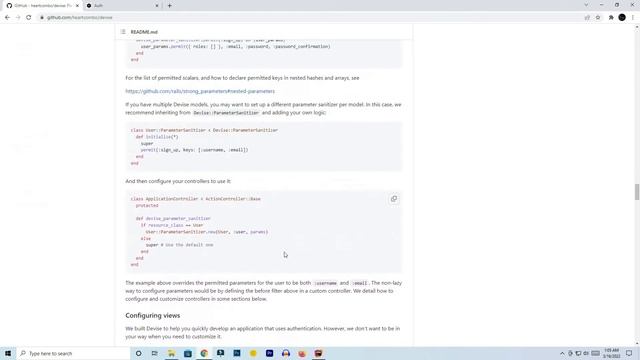Open Task View on the taskbar
640x360 pixels.
(155, 353)
